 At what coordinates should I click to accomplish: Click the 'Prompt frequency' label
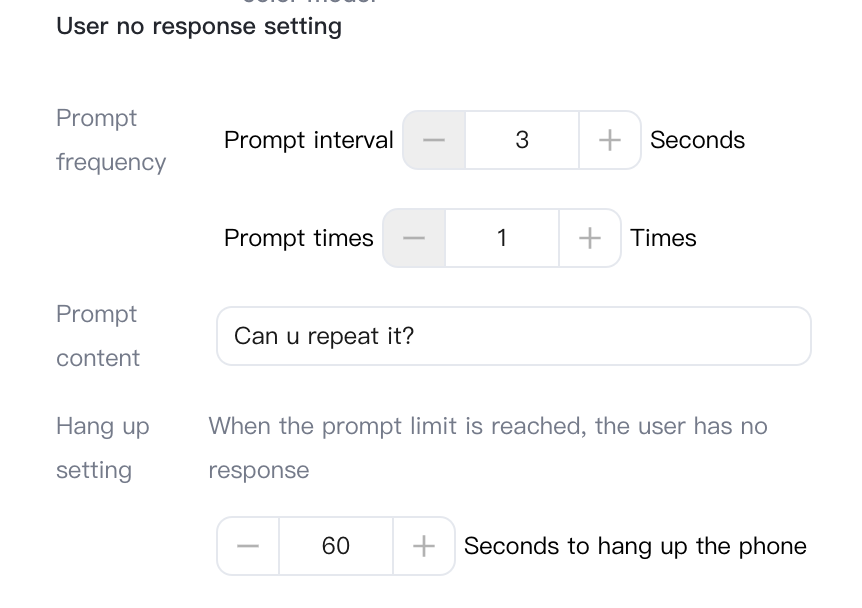point(110,140)
